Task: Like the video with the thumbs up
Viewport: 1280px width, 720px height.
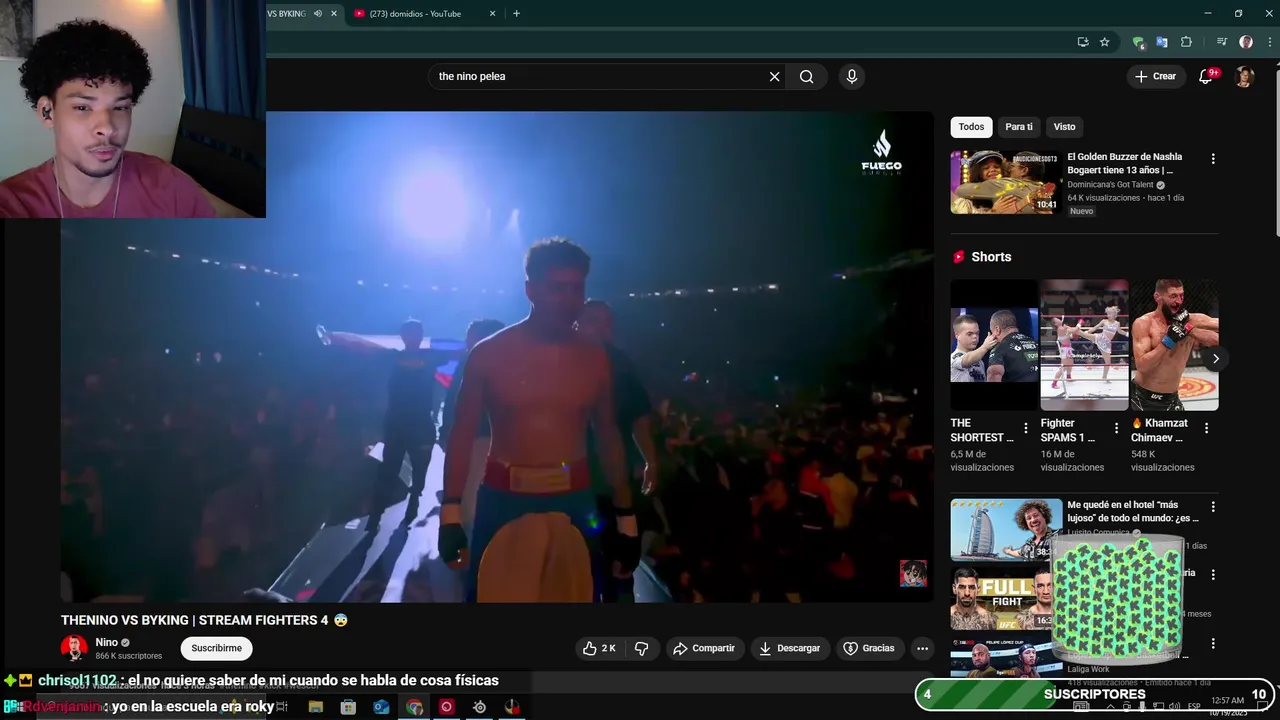Action: 599,648
